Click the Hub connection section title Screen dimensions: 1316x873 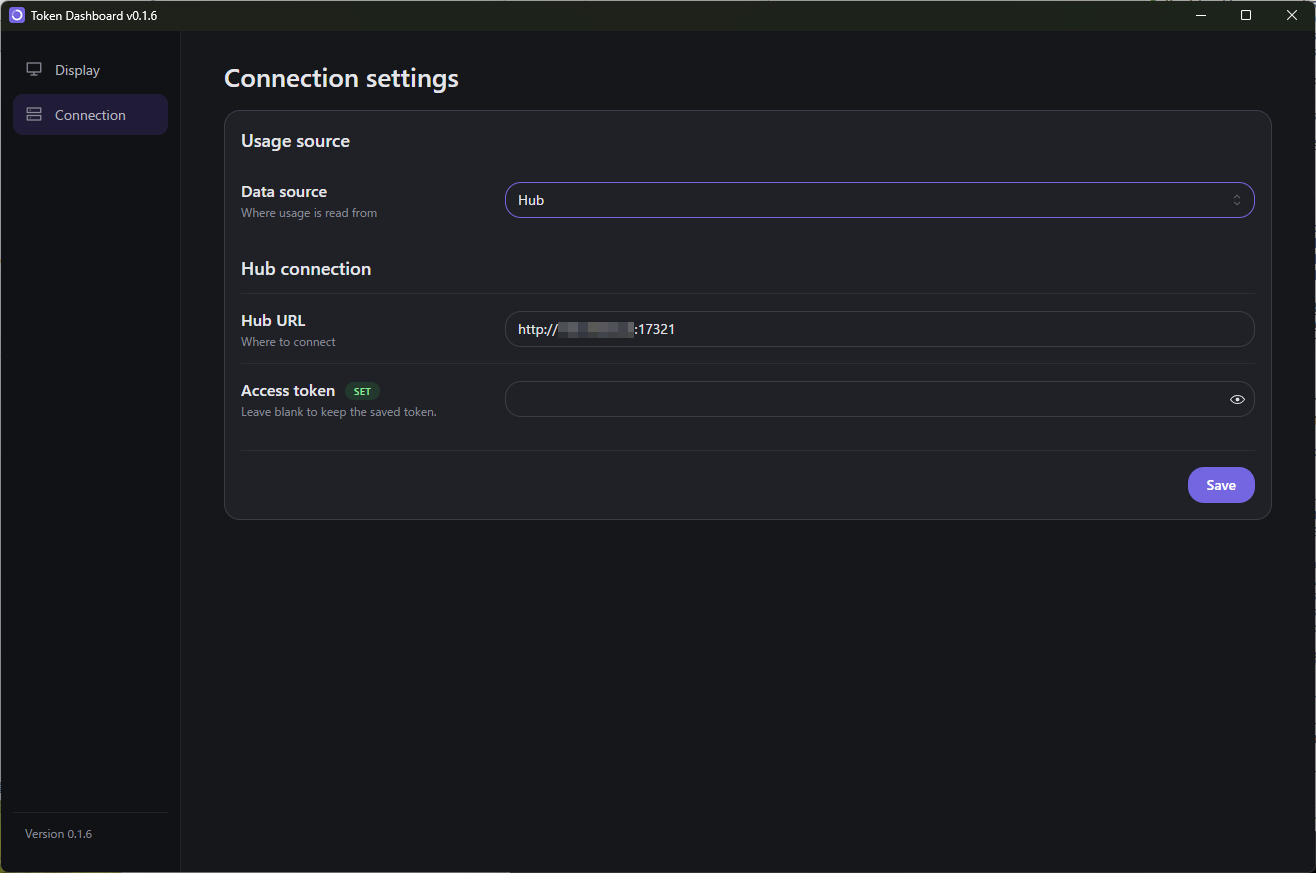tap(306, 269)
